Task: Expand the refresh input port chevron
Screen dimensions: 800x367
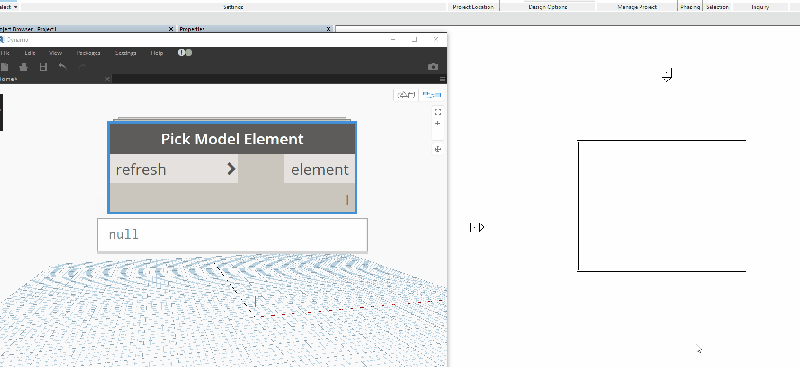Action: [x=231, y=169]
